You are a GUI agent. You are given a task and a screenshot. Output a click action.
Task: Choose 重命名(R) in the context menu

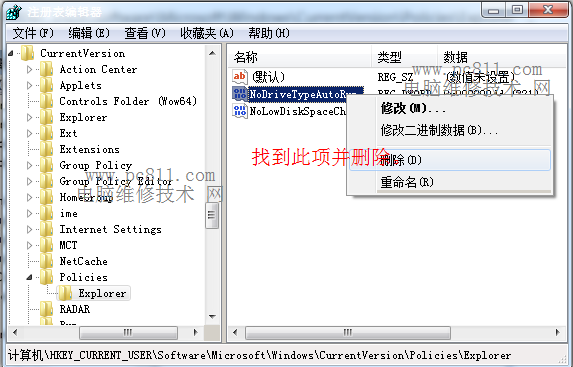click(449, 182)
